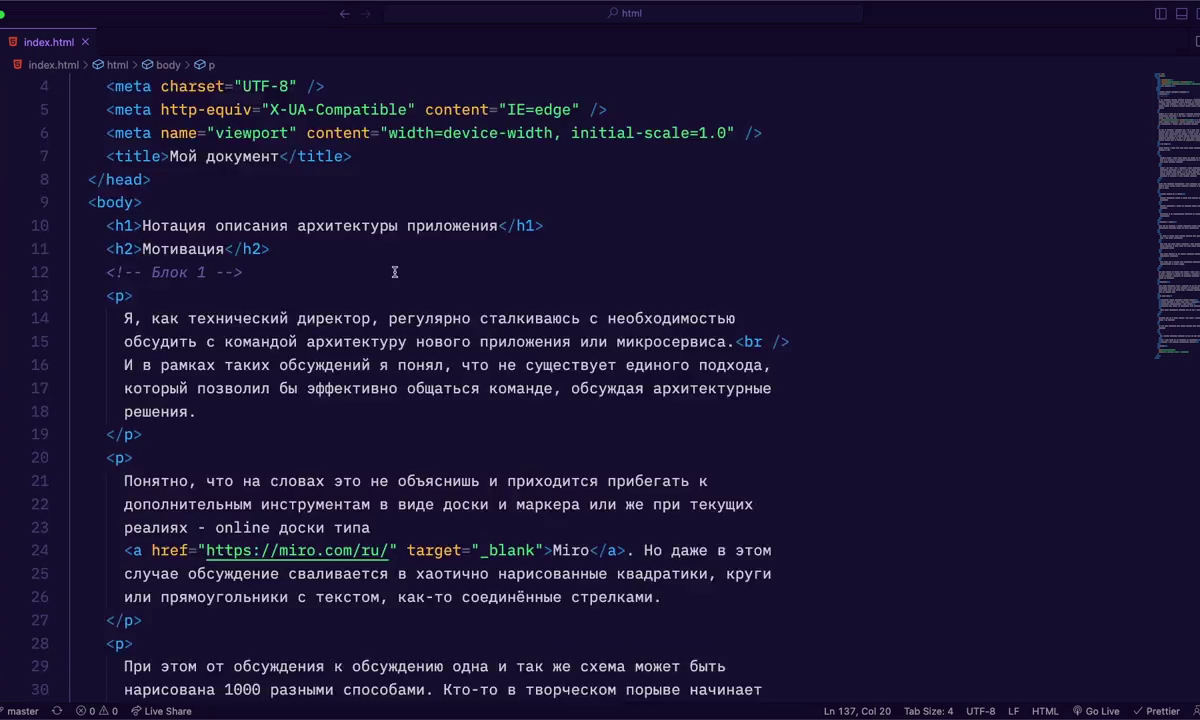Viewport: 1200px width, 720px height.
Task: Synchronize changes with the sync icon
Action: point(57,711)
